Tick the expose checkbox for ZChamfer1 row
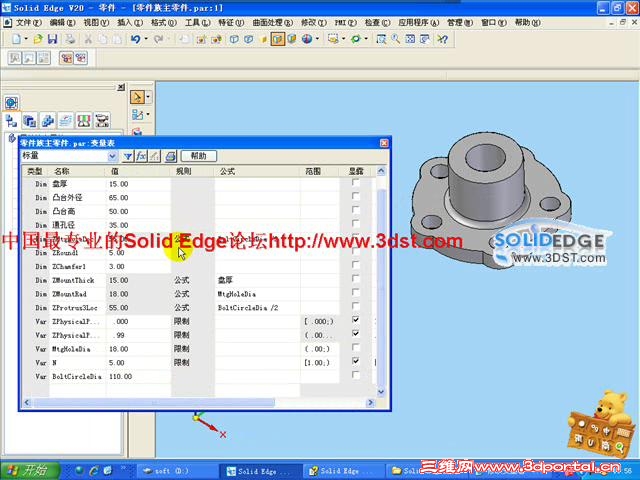Image resolution: width=640 pixels, height=480 pixels. (356, 265)
